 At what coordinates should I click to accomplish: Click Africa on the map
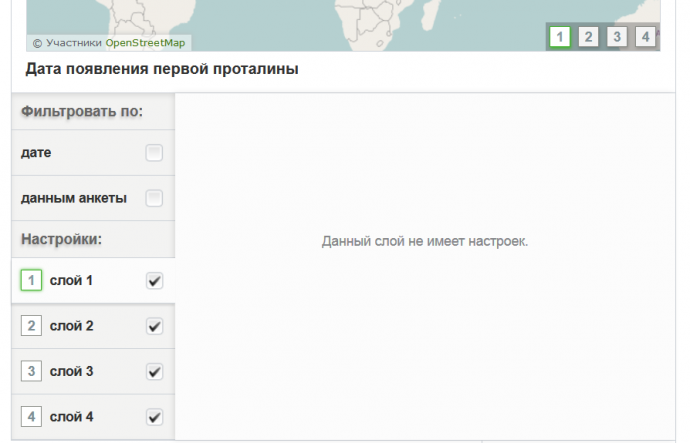pos(372,20)
